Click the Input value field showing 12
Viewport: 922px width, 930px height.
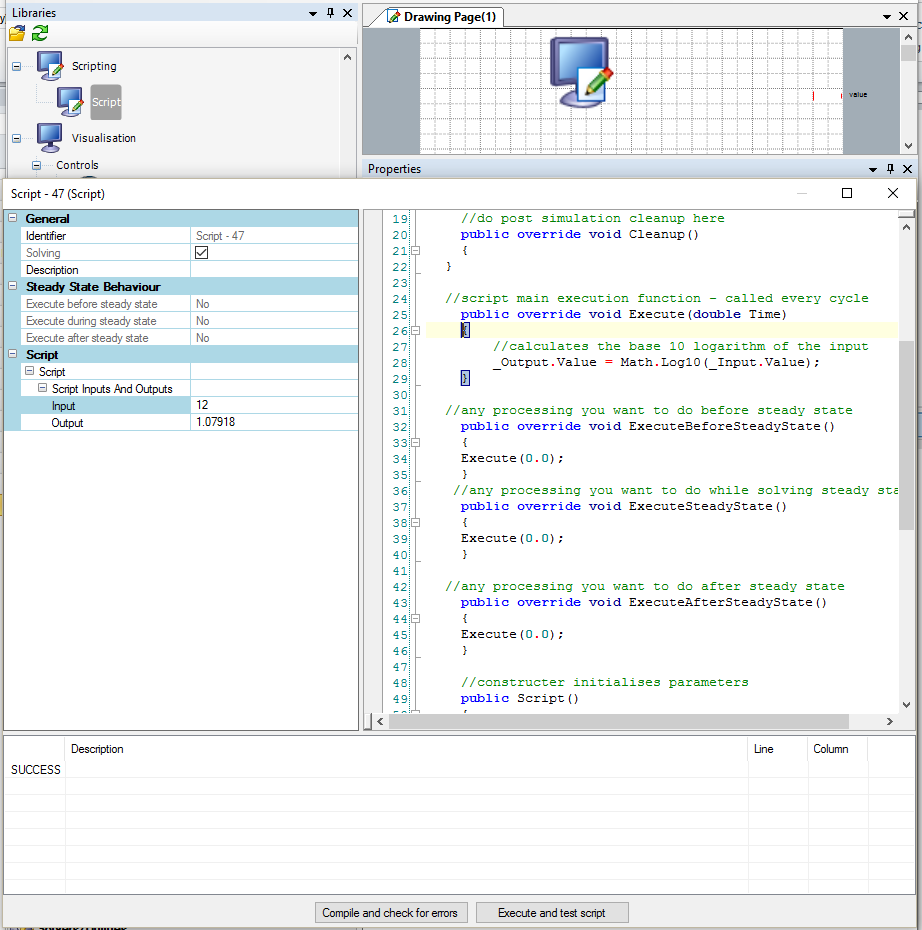[x=274, y=406]
